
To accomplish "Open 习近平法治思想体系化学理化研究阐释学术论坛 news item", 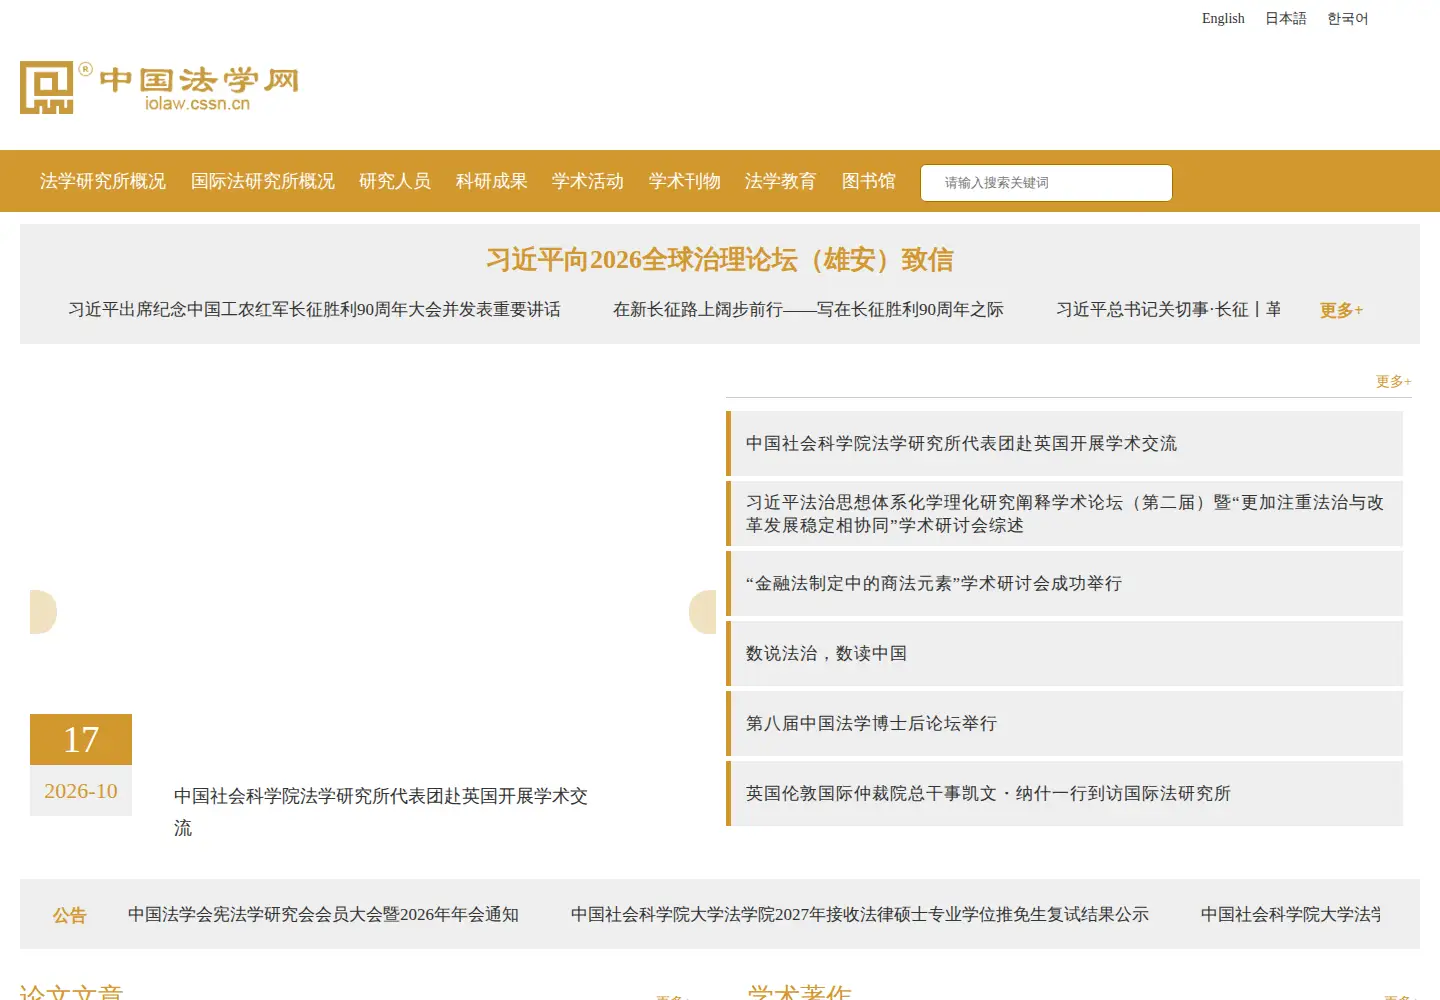I will click(1064, 513).
